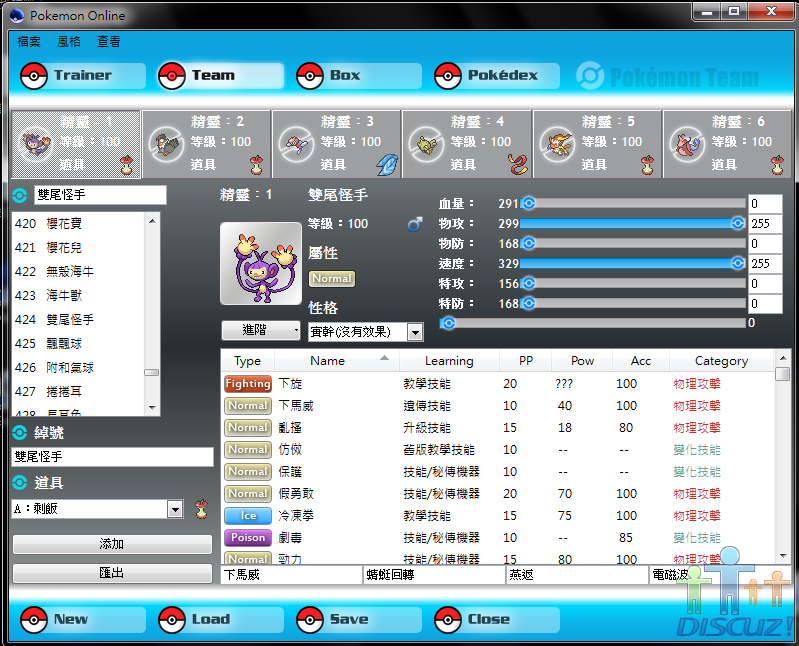Viewport: 799px width, 646px height.
Task: Click the Close button
Action: pyautogui.click(x=497, y=620)
